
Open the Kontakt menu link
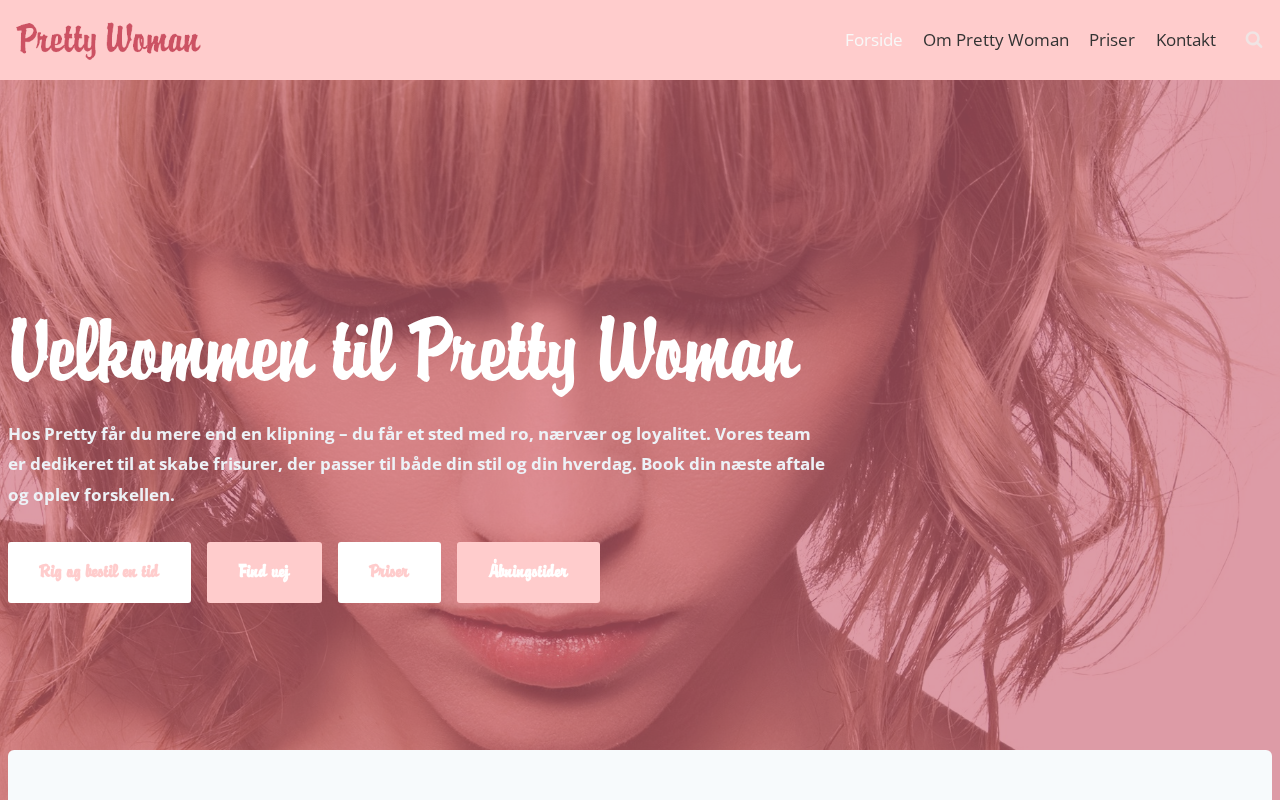pos(1186,40)
